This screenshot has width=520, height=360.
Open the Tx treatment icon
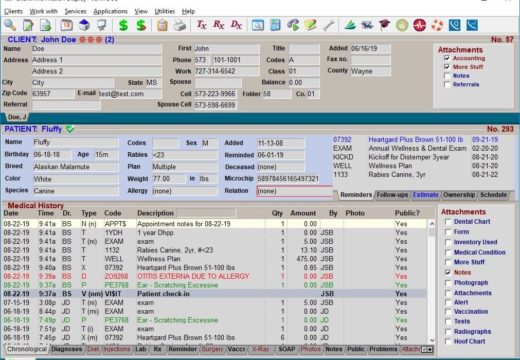coord(202,25)
